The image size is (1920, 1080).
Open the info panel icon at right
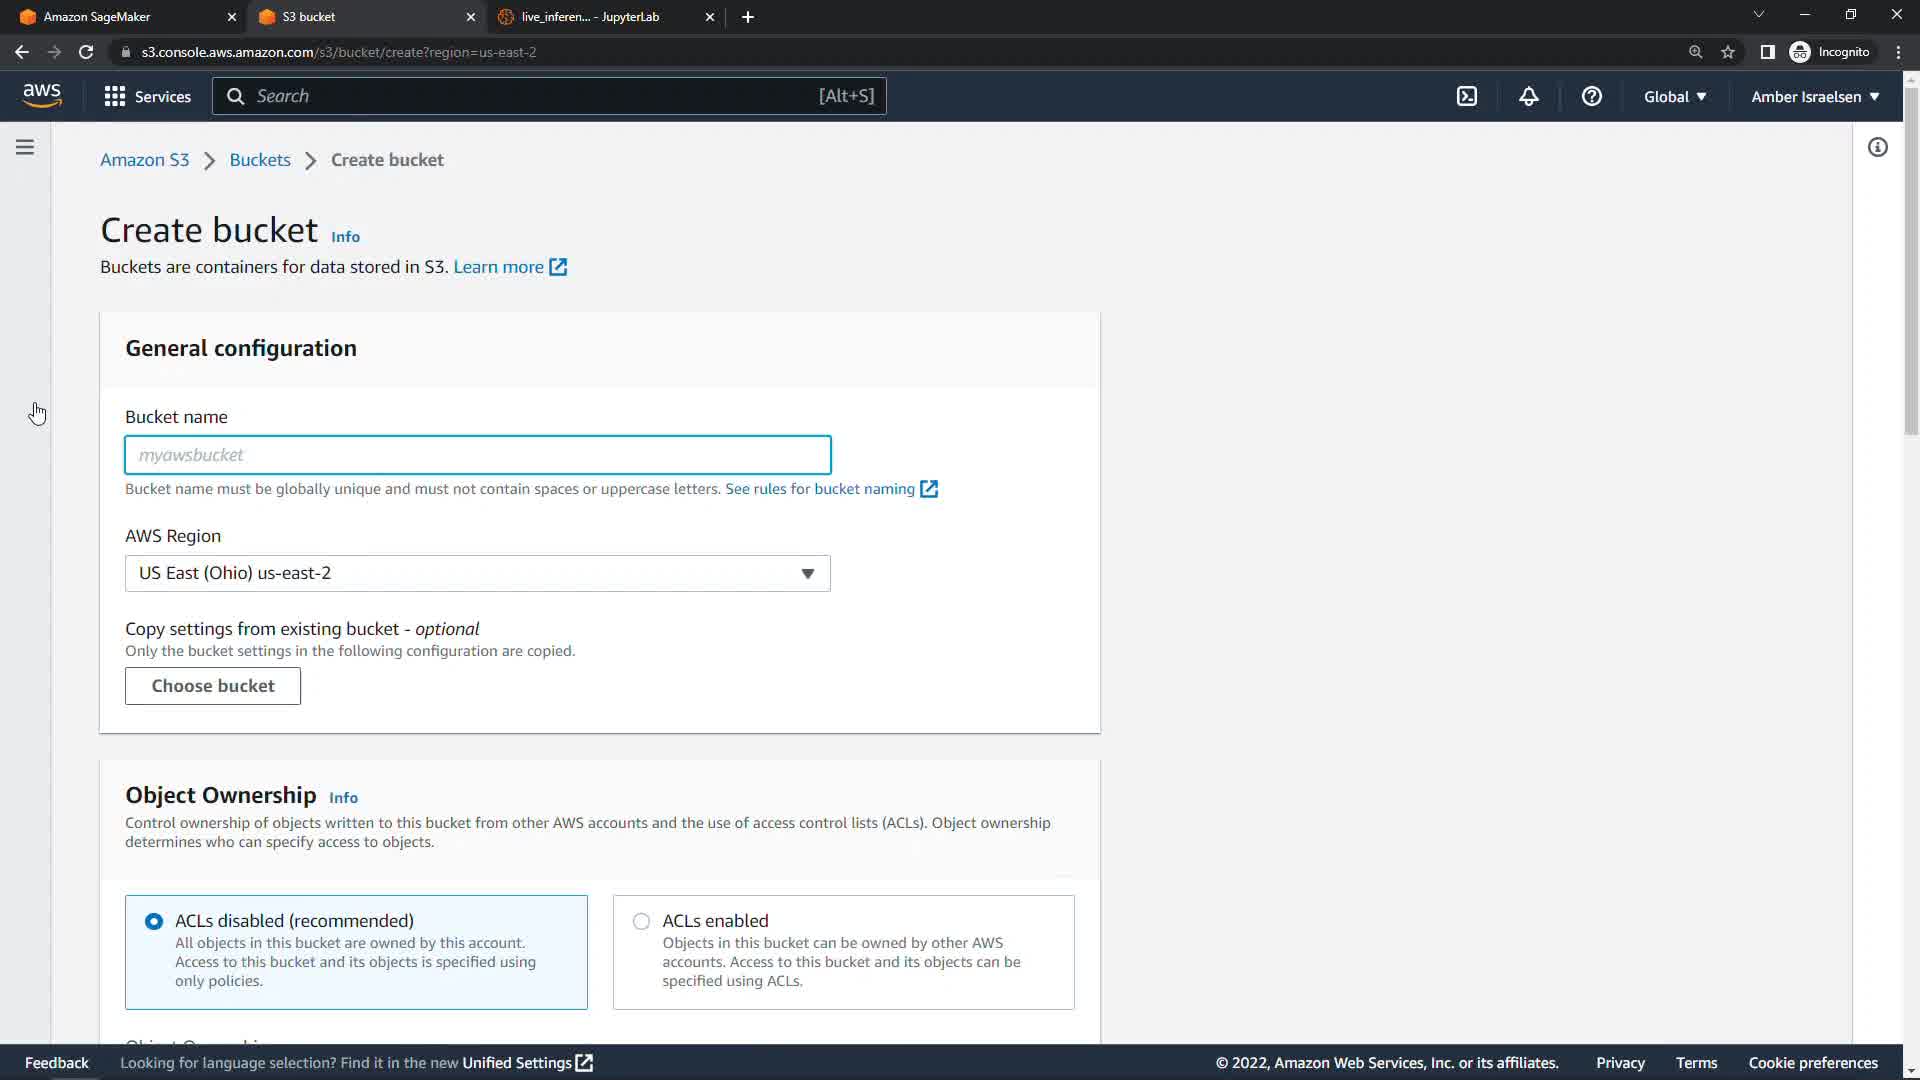(1877, 147)
